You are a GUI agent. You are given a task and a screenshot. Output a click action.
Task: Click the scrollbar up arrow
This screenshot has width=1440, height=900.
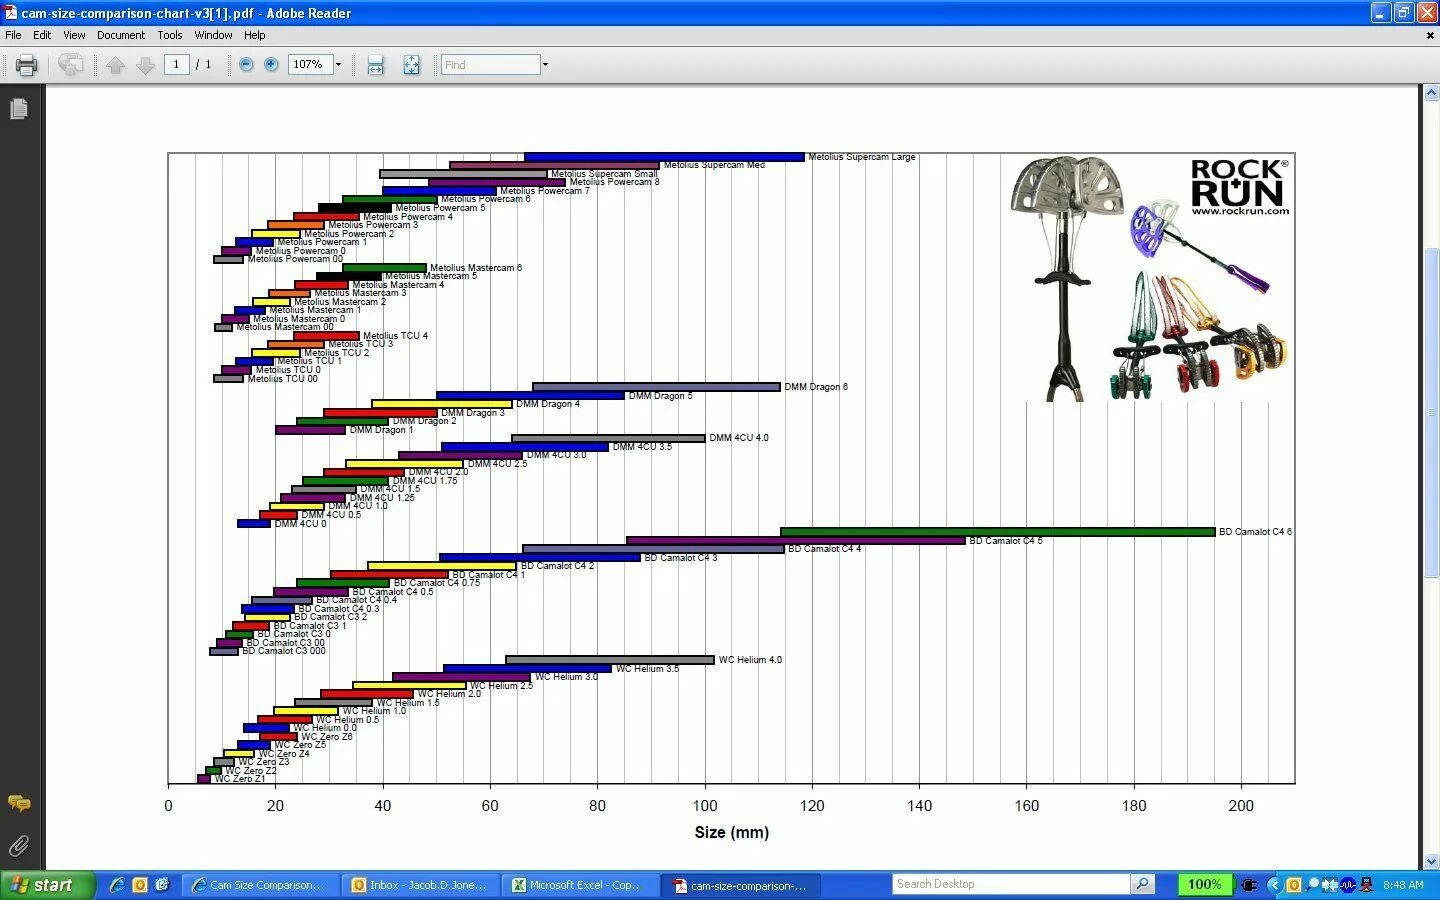coord(1431,94)
